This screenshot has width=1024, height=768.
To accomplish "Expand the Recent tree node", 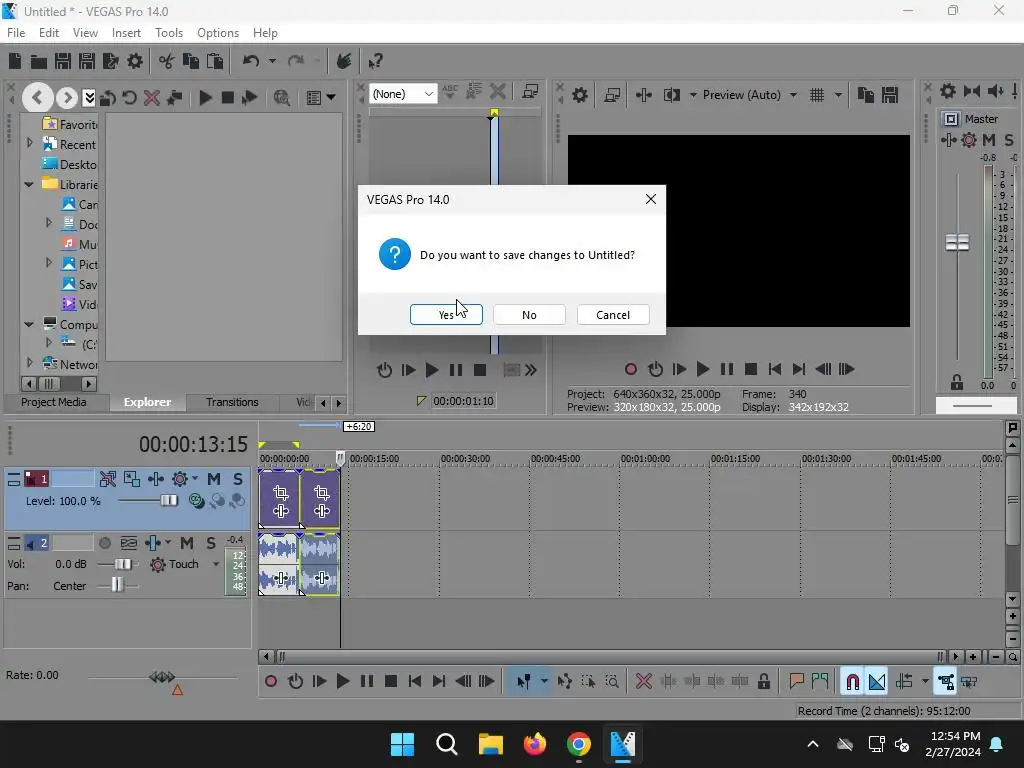I will (29, 142).
